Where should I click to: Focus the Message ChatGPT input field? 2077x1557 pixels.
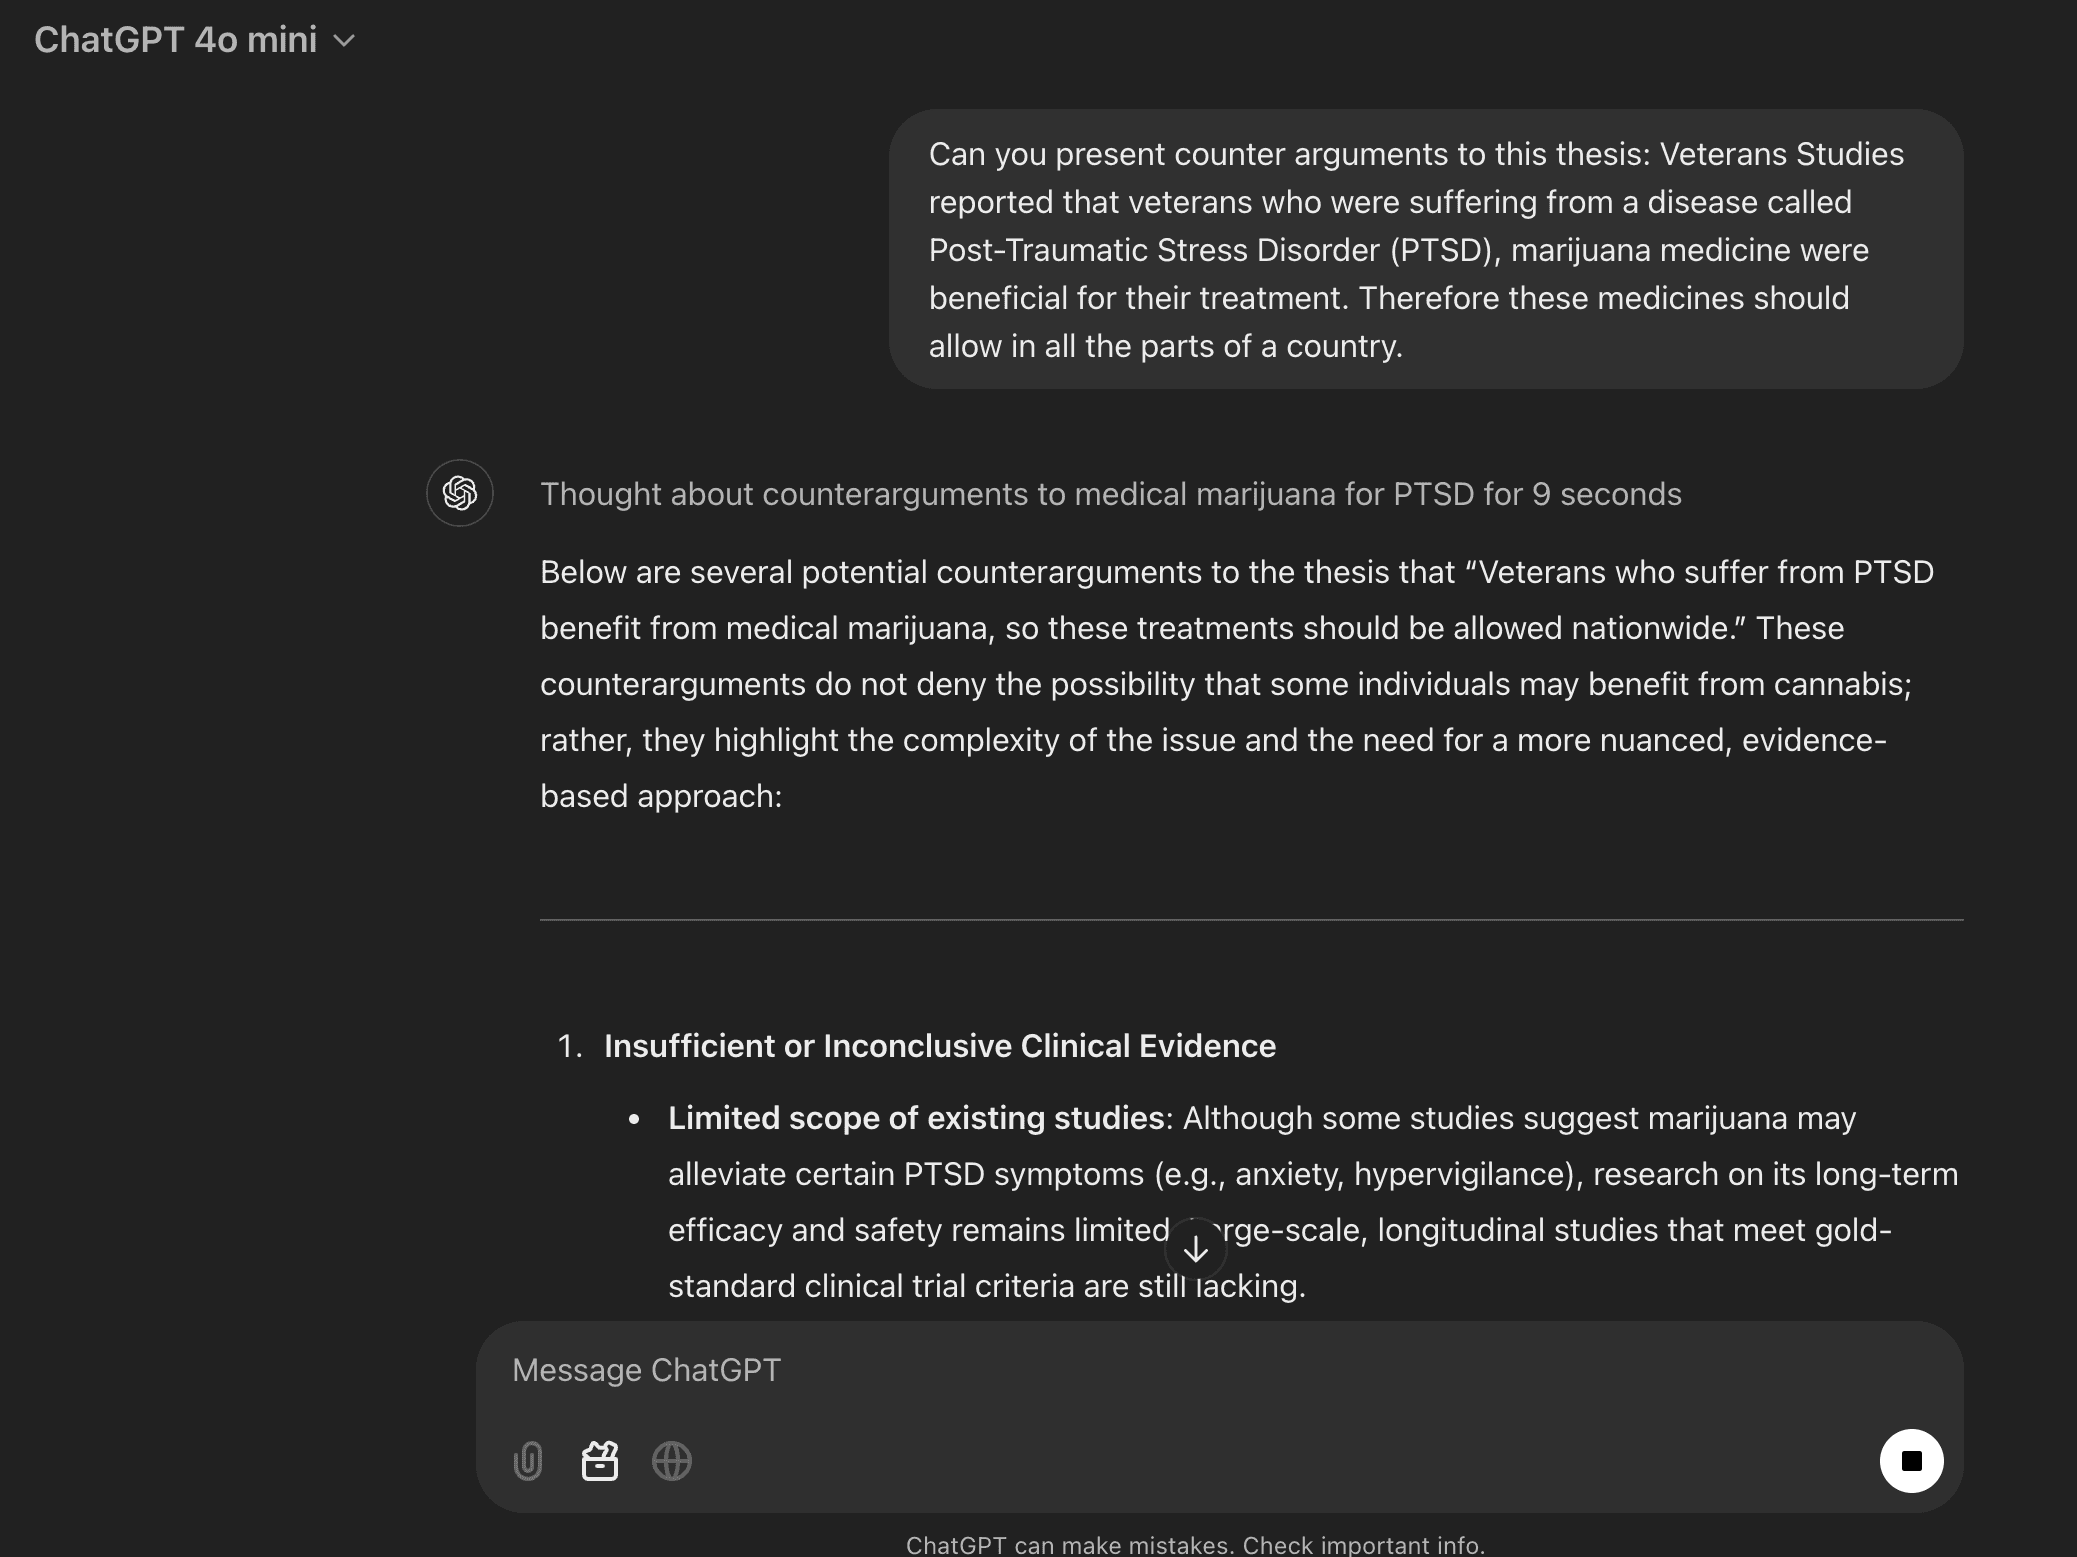[x=1200, y=1370]
